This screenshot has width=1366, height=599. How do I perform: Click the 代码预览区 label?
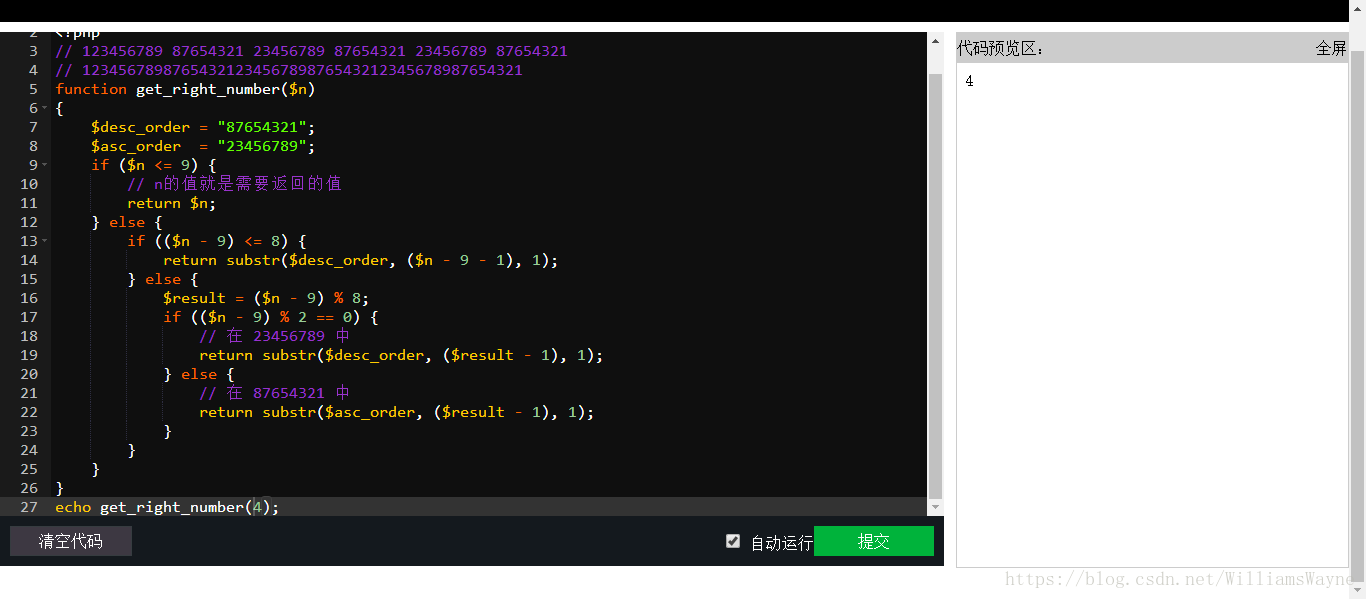[x=1001, y=48]
